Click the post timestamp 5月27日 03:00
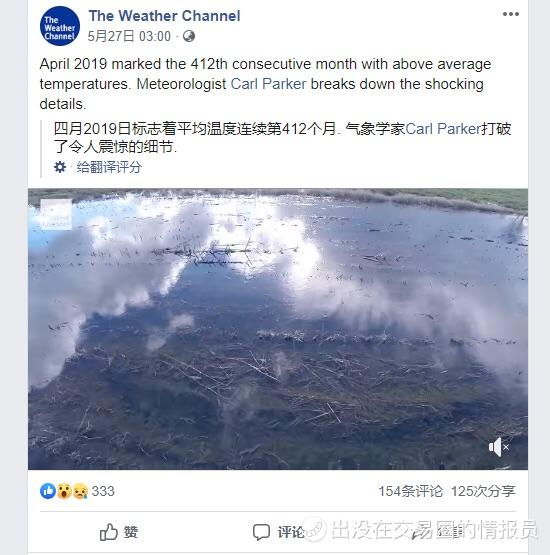Image resolution: width=550 pixels, height=555 pixels. [x=129, y=36]
